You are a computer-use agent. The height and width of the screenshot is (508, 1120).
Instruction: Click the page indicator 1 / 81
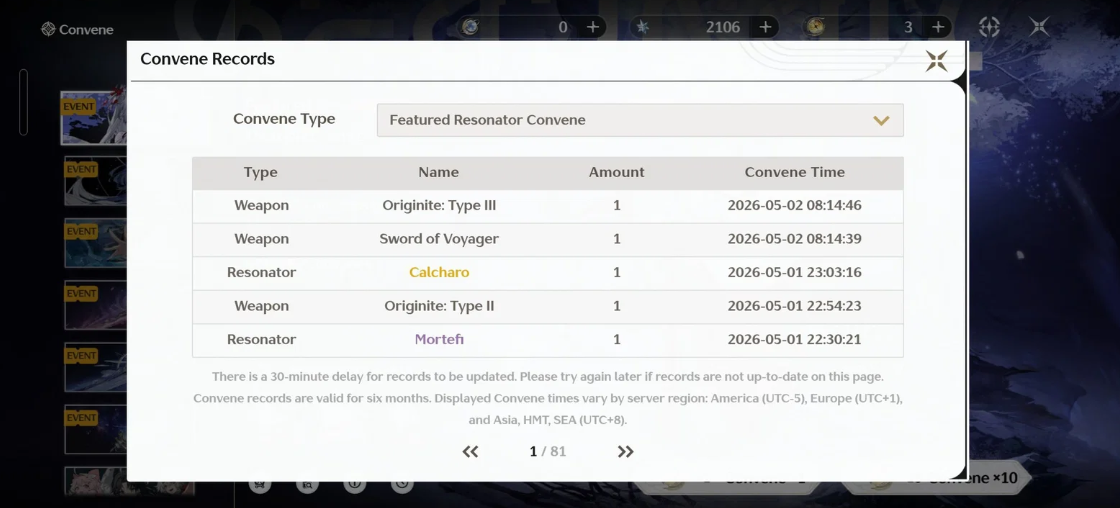coord(547,452)
